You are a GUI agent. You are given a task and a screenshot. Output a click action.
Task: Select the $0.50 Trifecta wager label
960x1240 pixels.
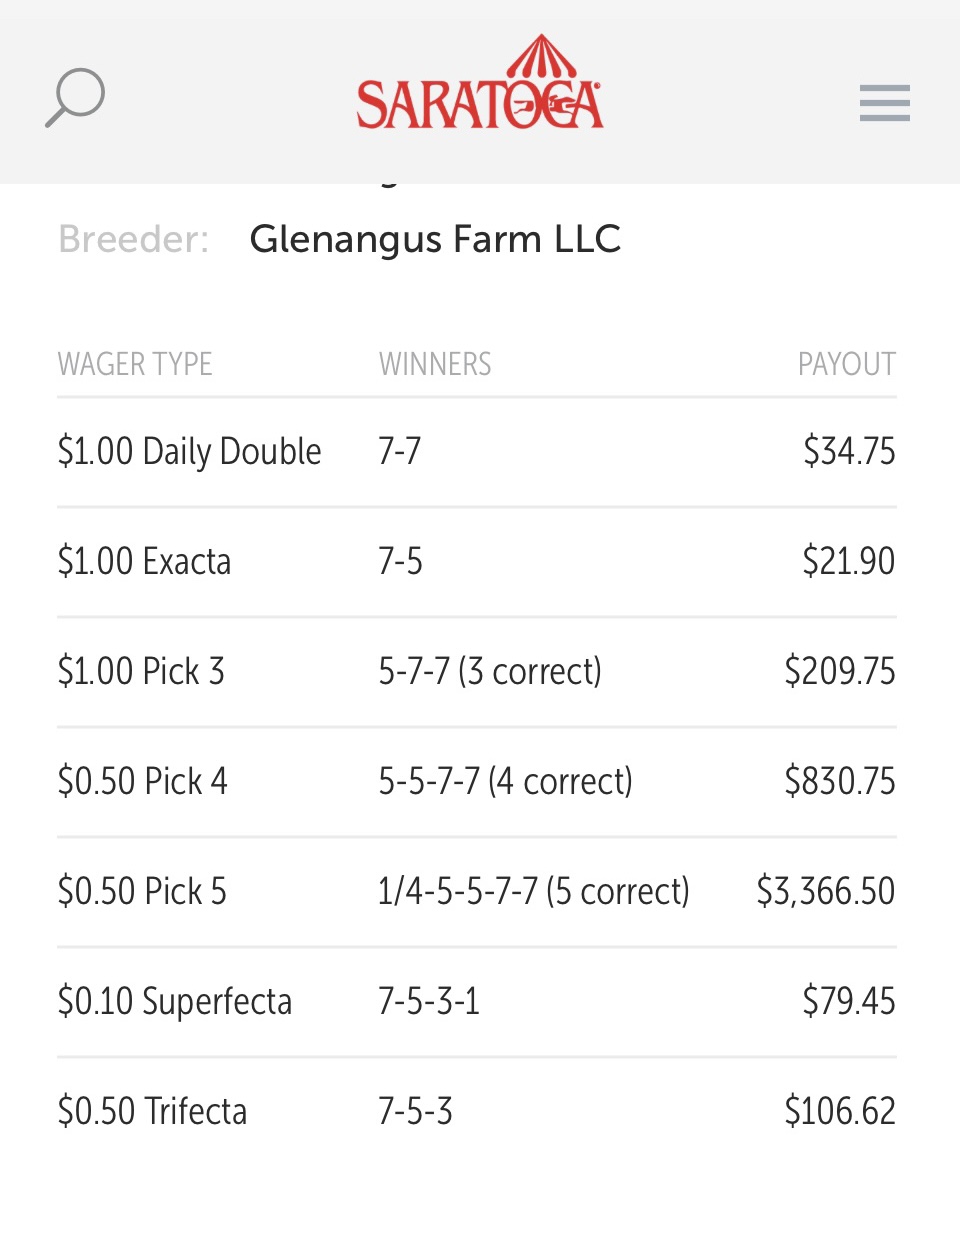click(152, 1111)
